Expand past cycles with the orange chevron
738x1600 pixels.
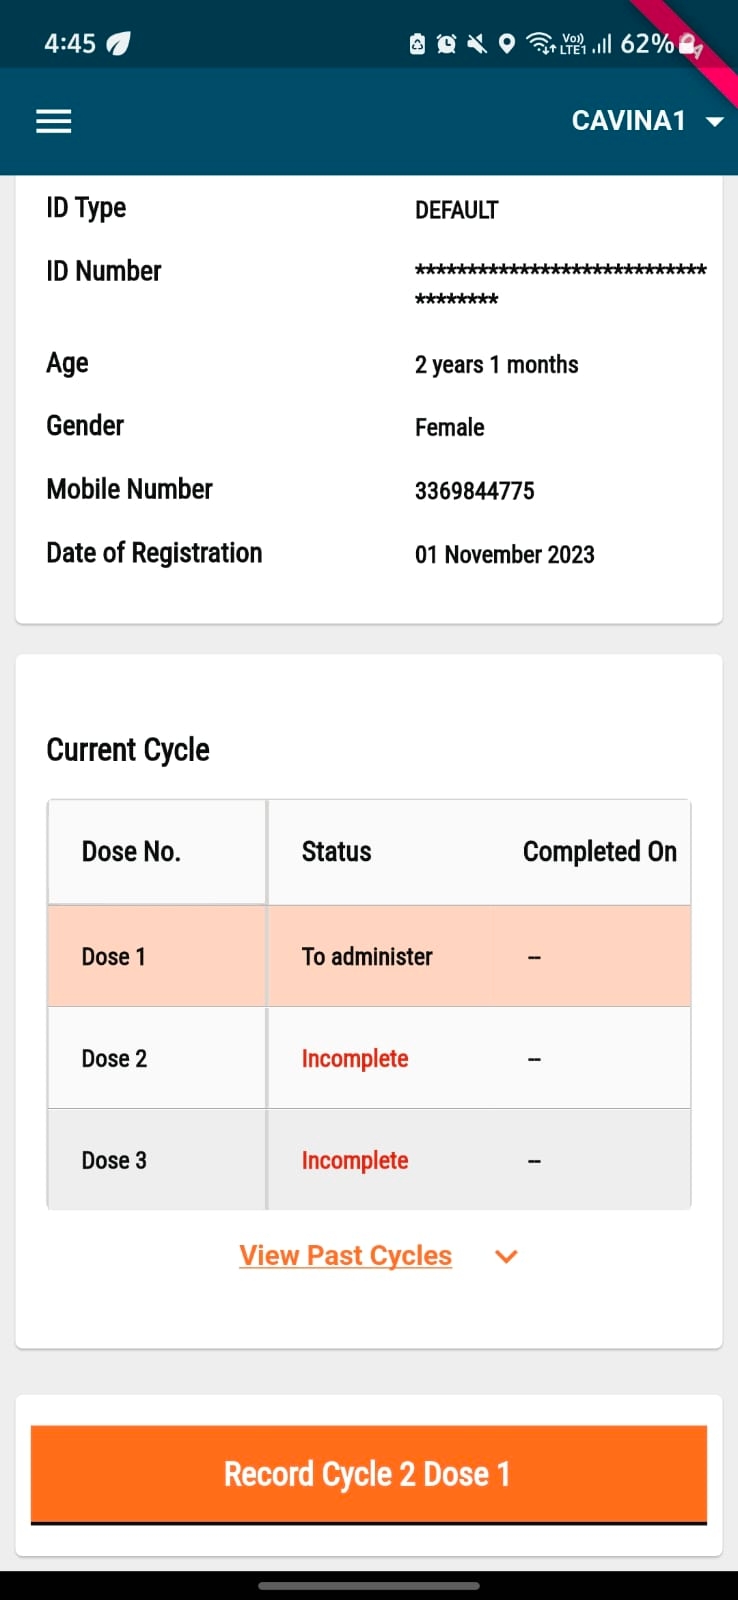coord(507,1257)
